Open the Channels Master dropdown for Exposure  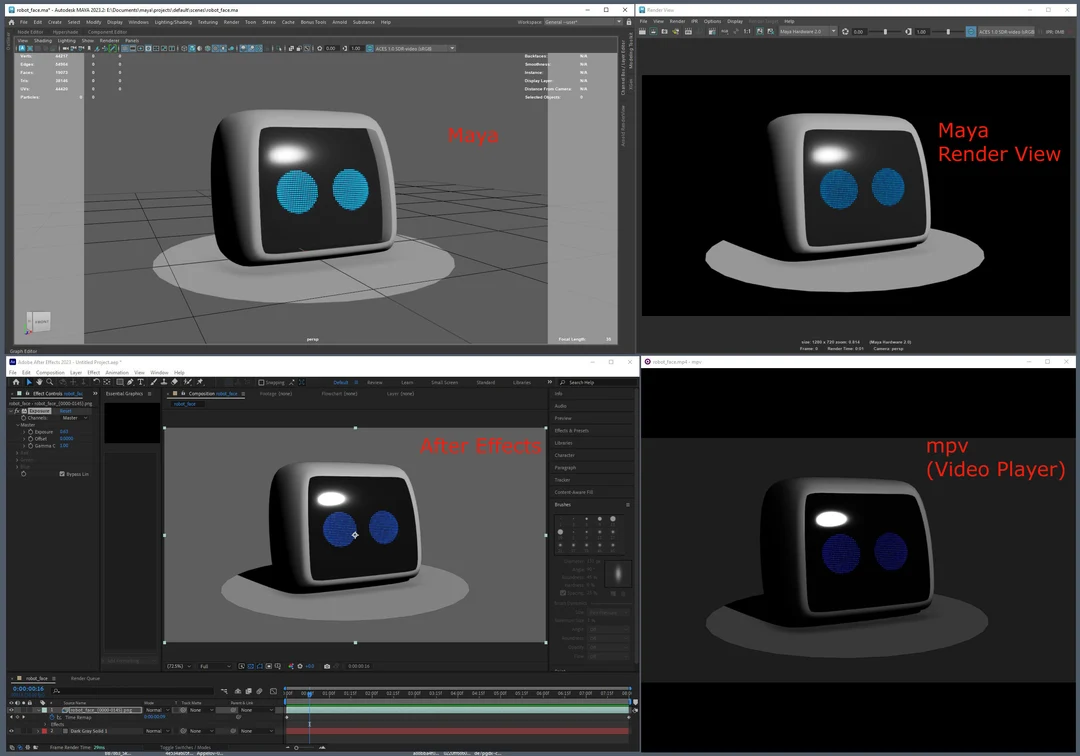(74, 418)
